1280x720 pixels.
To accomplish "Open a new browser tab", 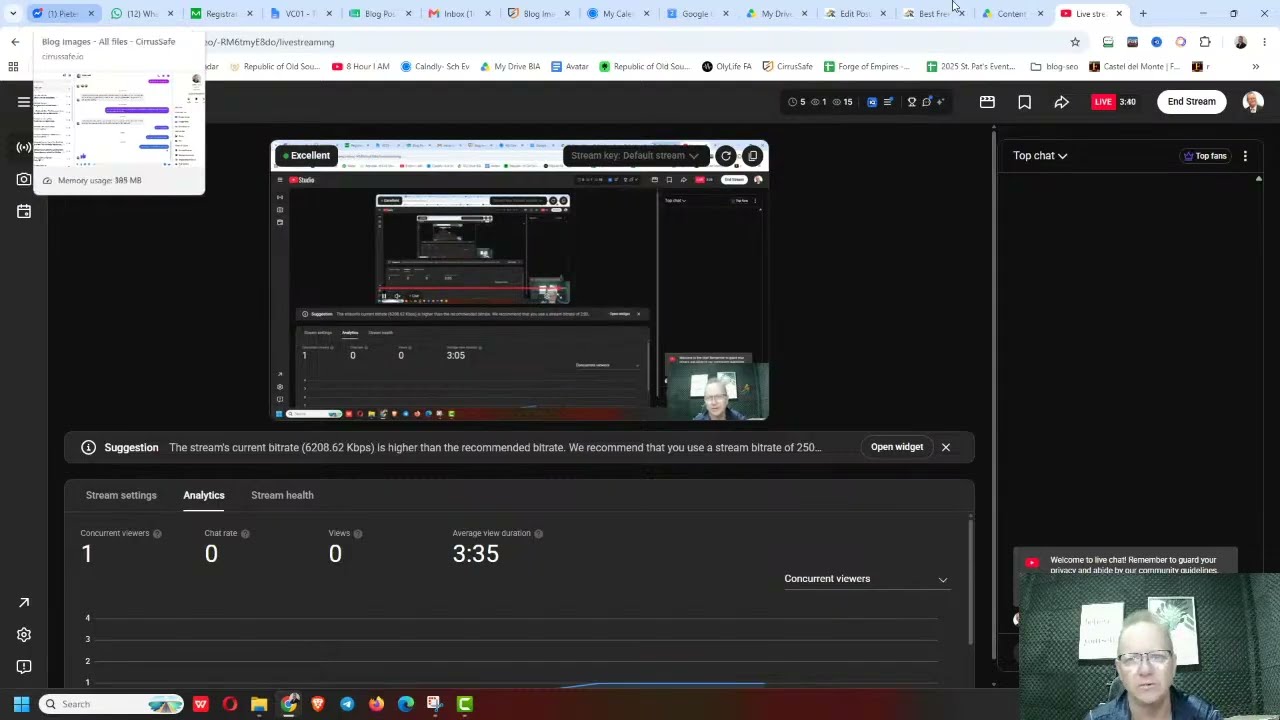I will point(1143,13).
